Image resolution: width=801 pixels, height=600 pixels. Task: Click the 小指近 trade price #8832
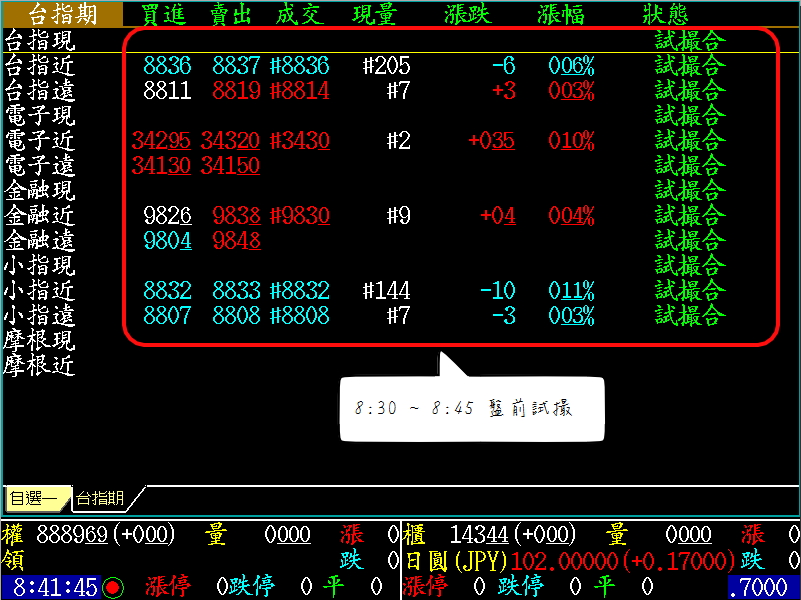pos(300,291)
